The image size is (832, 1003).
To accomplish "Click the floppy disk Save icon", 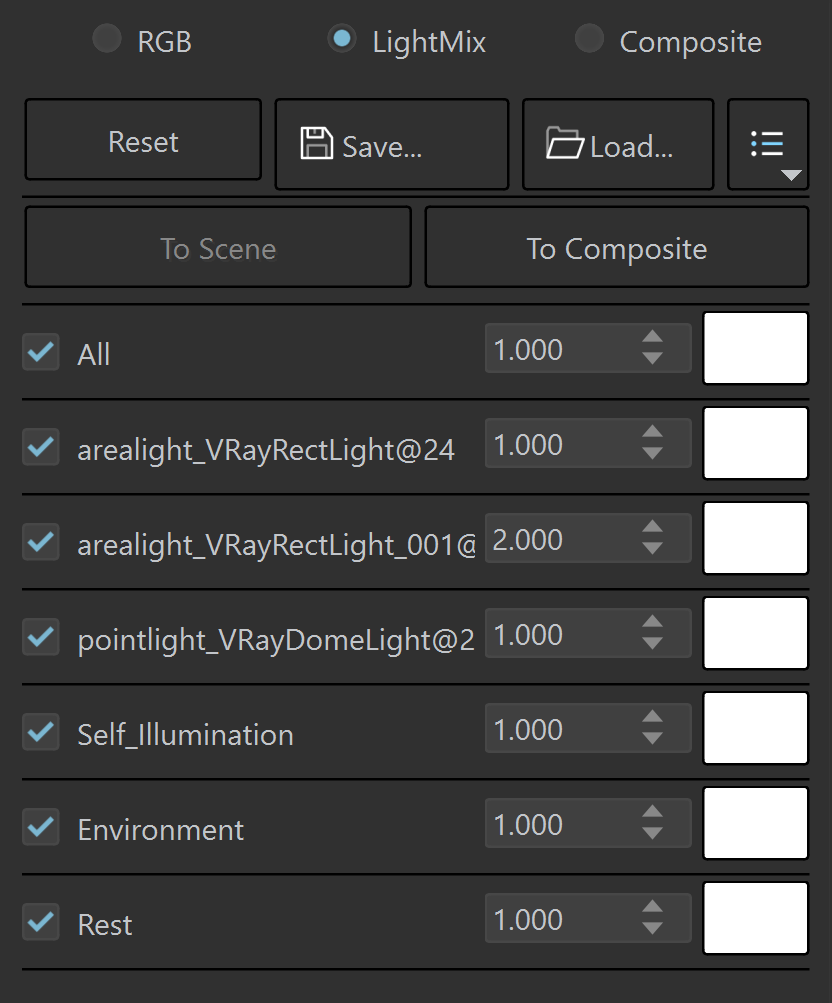I will (317, 143).
